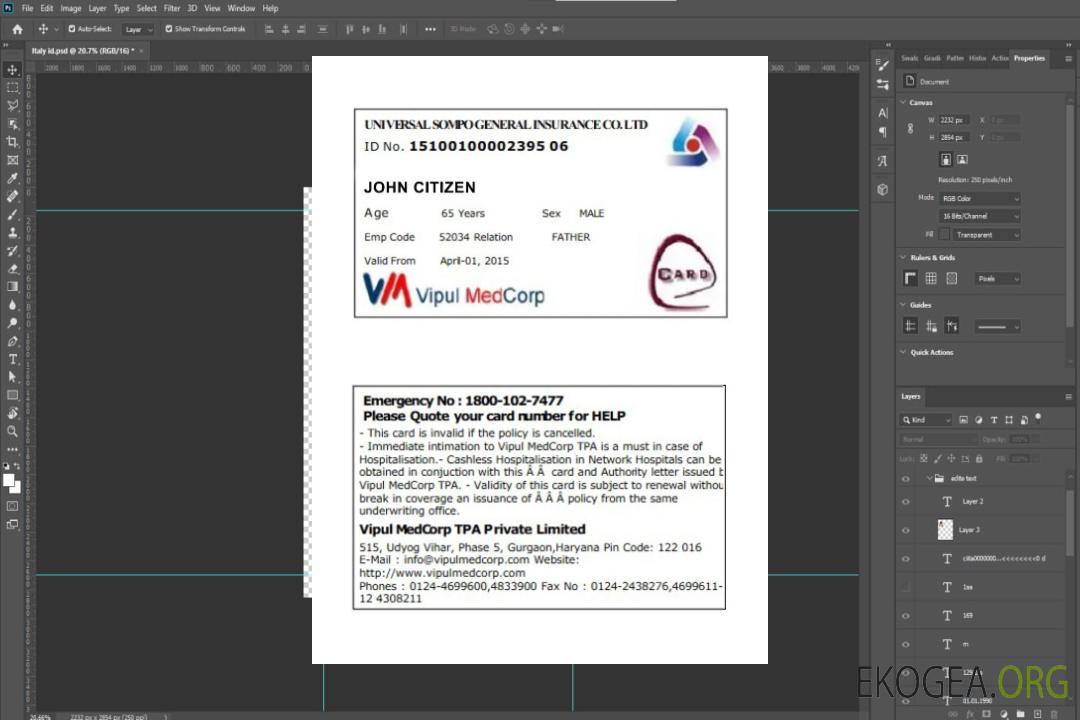Image resolution: width=1080 pixels, height=720 pixels.
Task: Open the Filter menu
Action: click(x=172, y=8)
